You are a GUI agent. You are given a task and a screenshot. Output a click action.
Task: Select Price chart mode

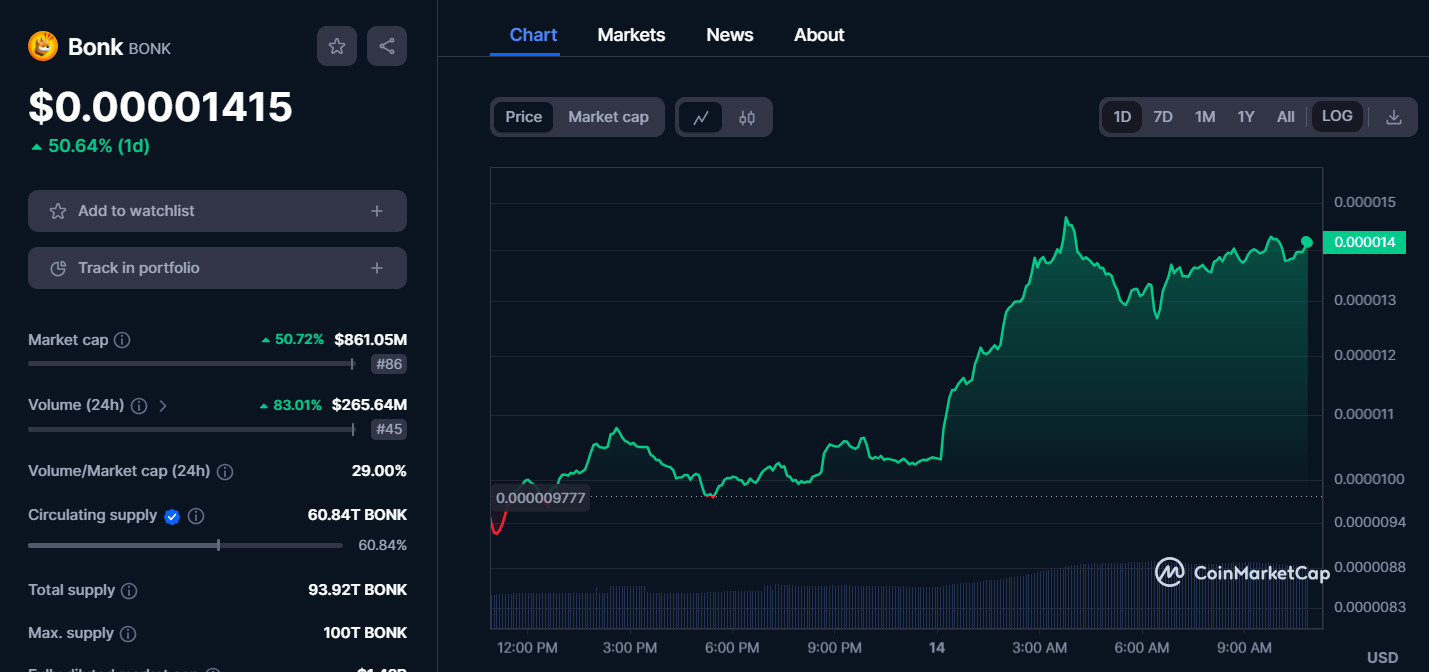tap(523, 117)
